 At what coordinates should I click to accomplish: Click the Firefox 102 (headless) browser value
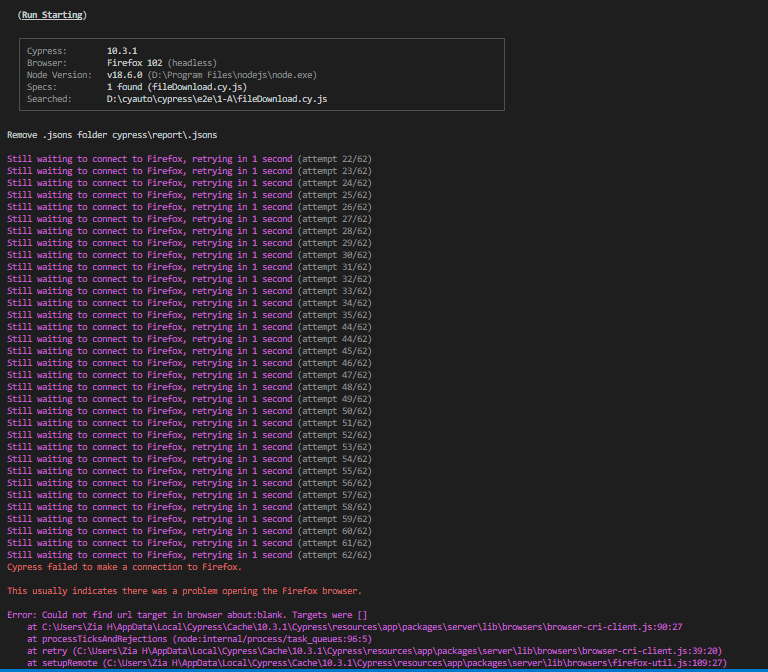[x=162, y=63]
